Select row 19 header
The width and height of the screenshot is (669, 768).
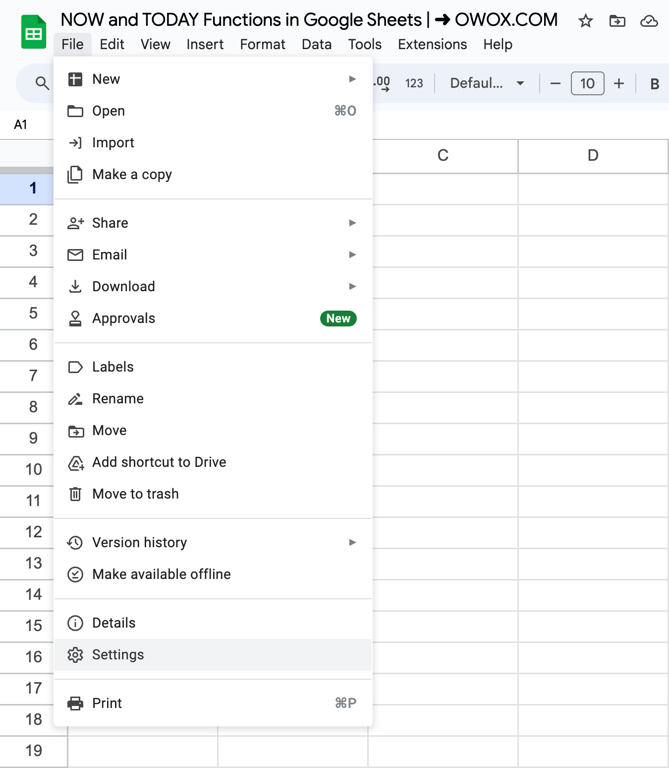(x=33, y=751)
